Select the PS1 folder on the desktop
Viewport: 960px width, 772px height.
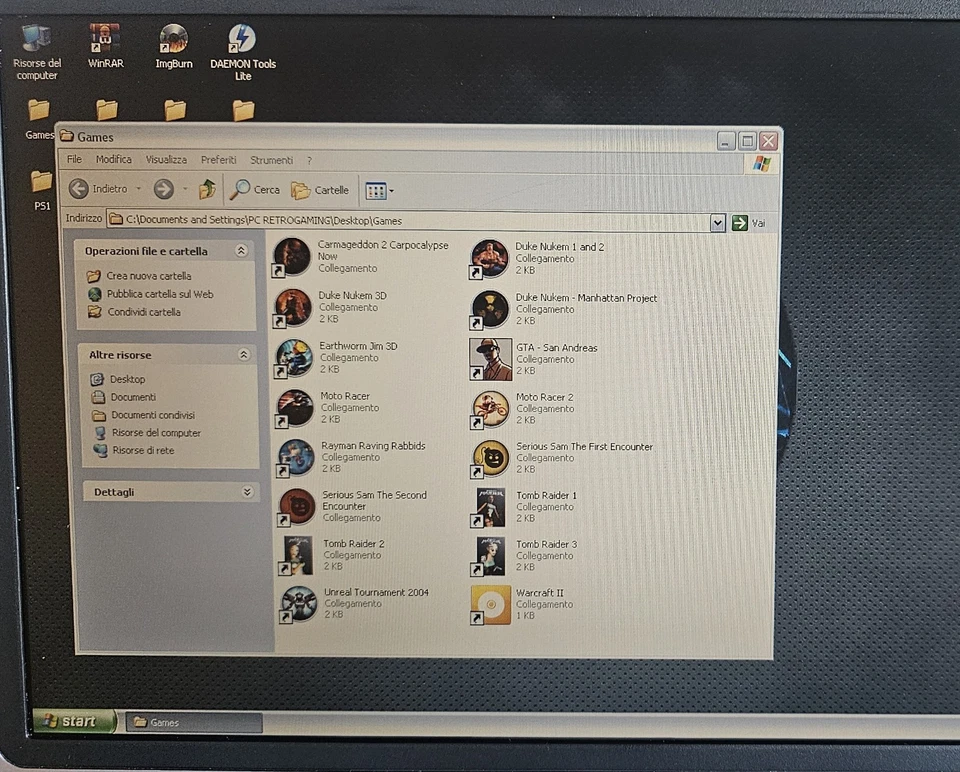point(42,190)
